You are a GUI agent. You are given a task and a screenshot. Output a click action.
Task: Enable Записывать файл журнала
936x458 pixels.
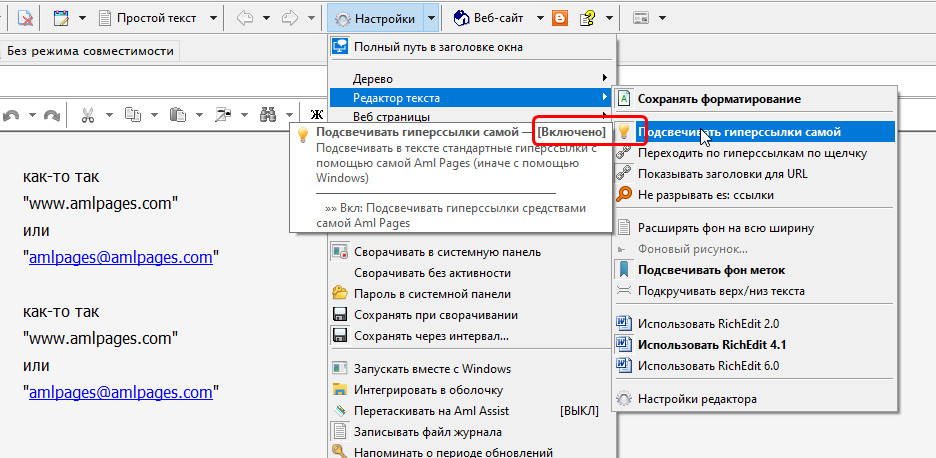pyautogui.click(x=470, y=432)
